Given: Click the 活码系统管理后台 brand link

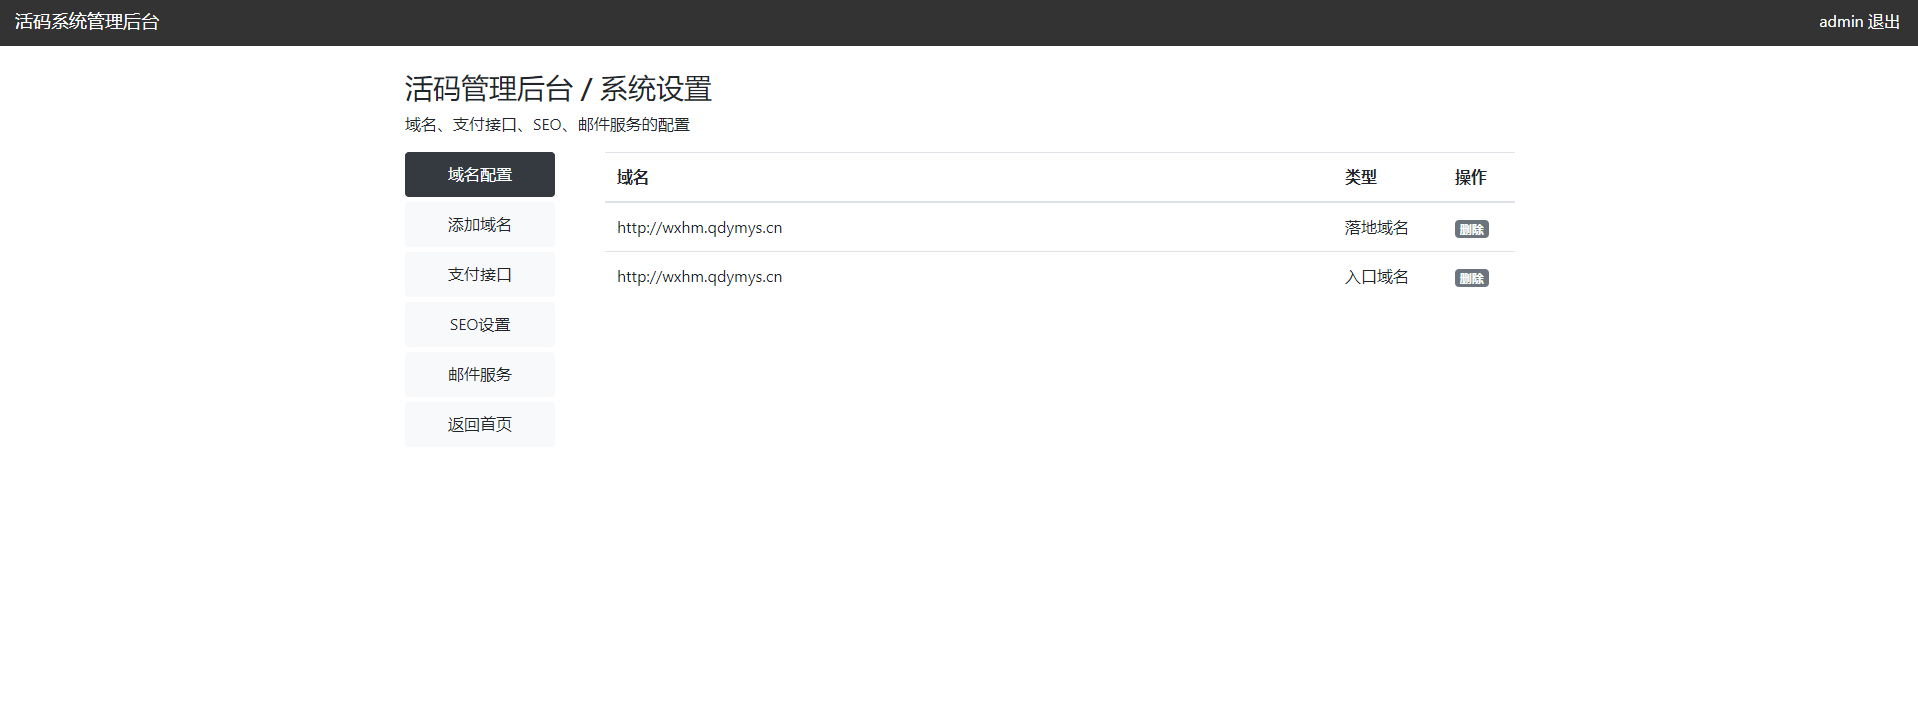Looking at the screenshot, I should [87, 22].
